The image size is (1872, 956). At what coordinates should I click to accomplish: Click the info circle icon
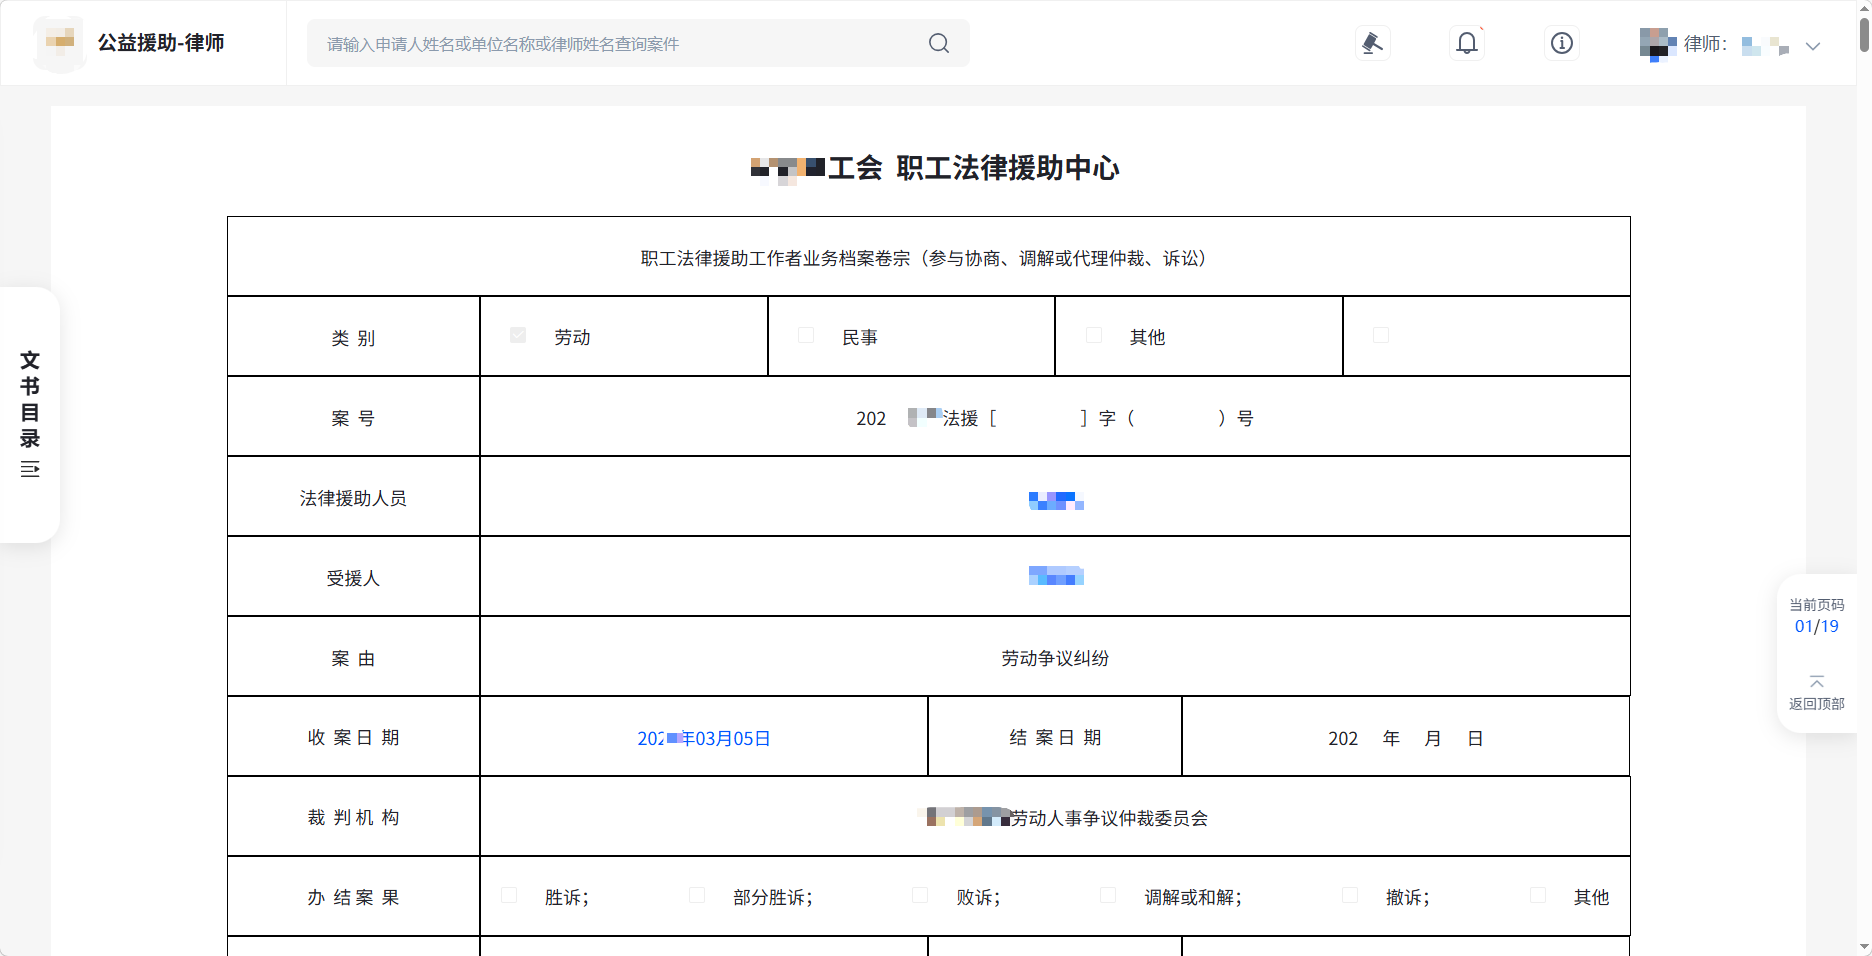pyautogui.click(x=1561, y=43)
